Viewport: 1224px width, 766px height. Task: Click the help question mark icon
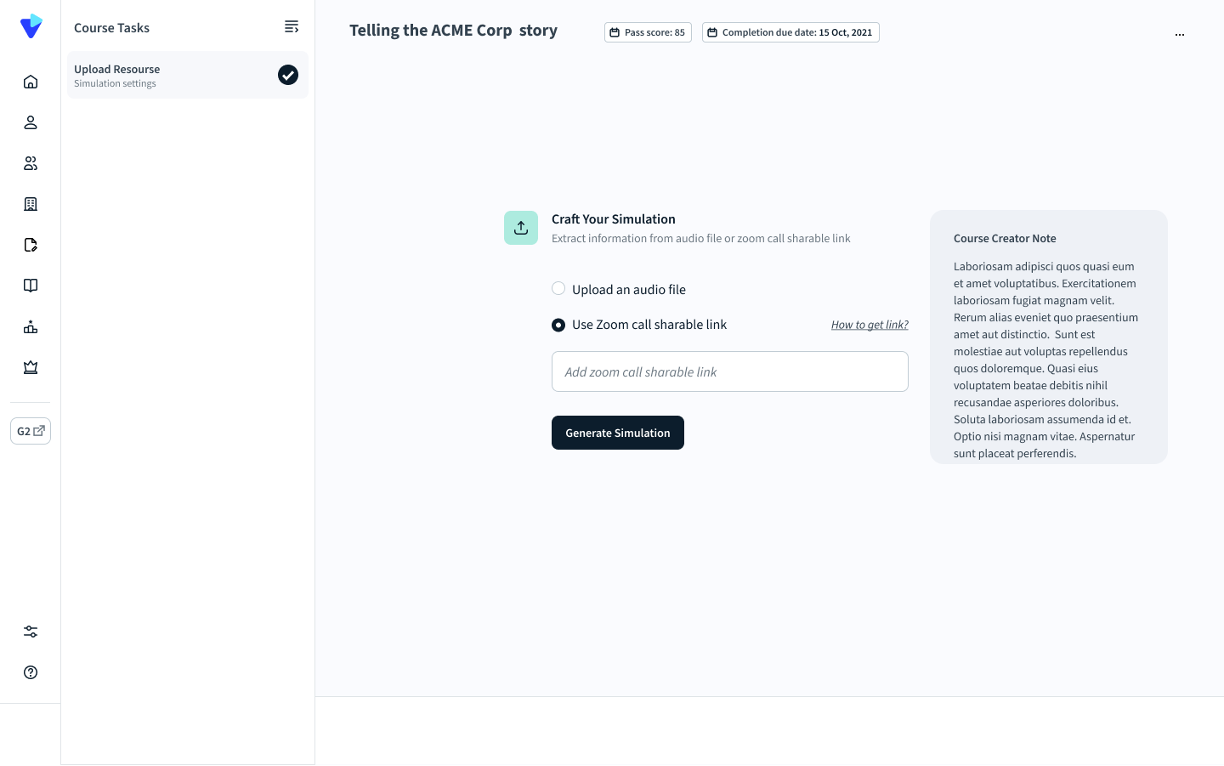point(31,673)
